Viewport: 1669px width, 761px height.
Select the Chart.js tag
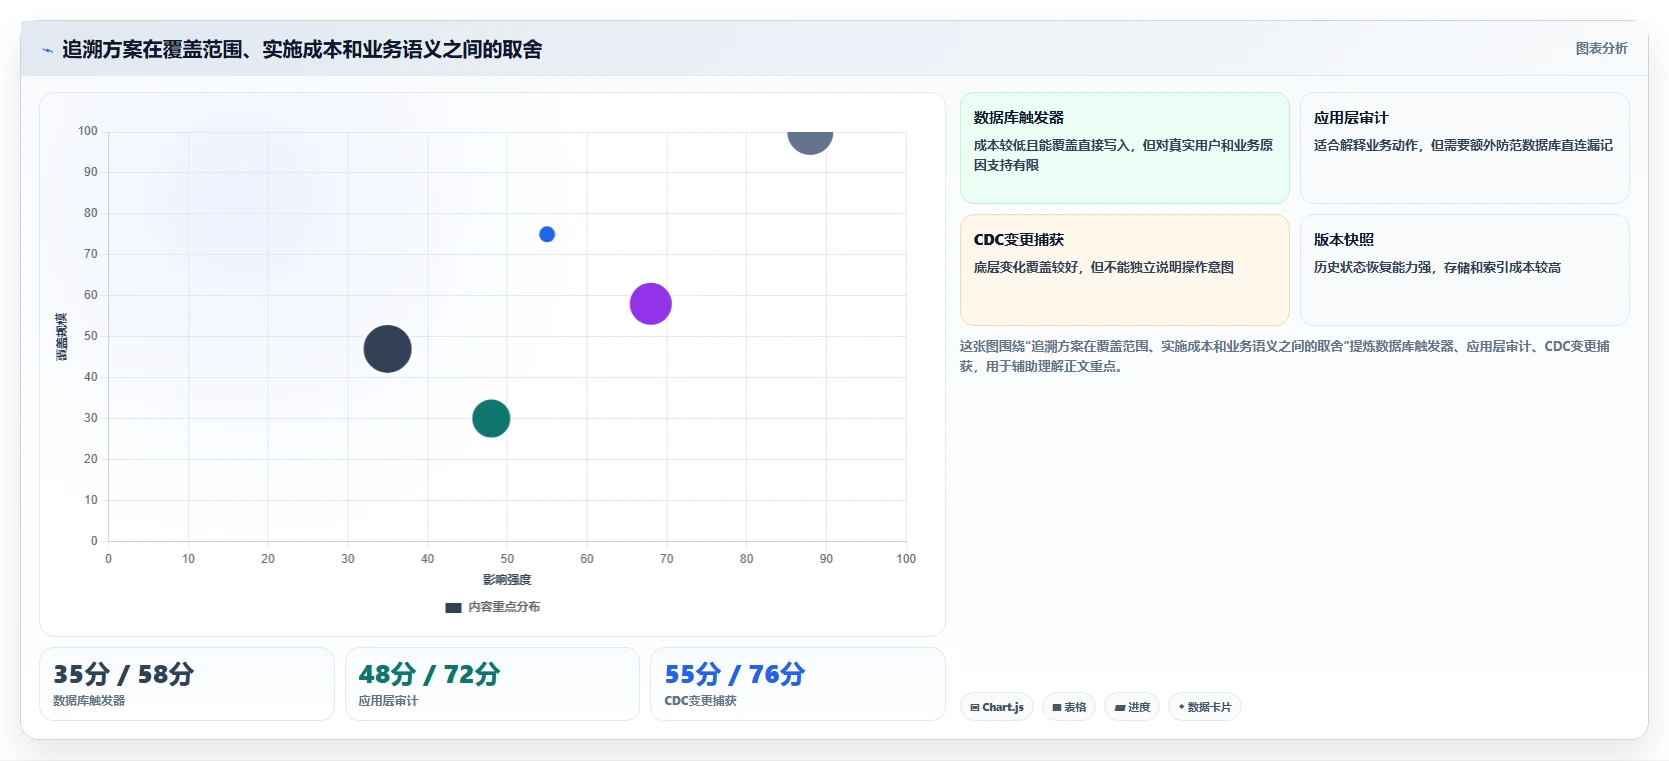(x=997, y=707)
